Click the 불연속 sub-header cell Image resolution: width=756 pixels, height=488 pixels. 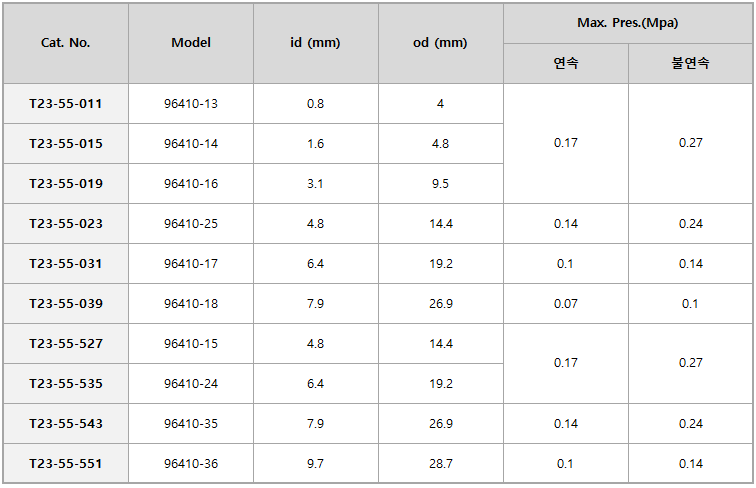690,63
